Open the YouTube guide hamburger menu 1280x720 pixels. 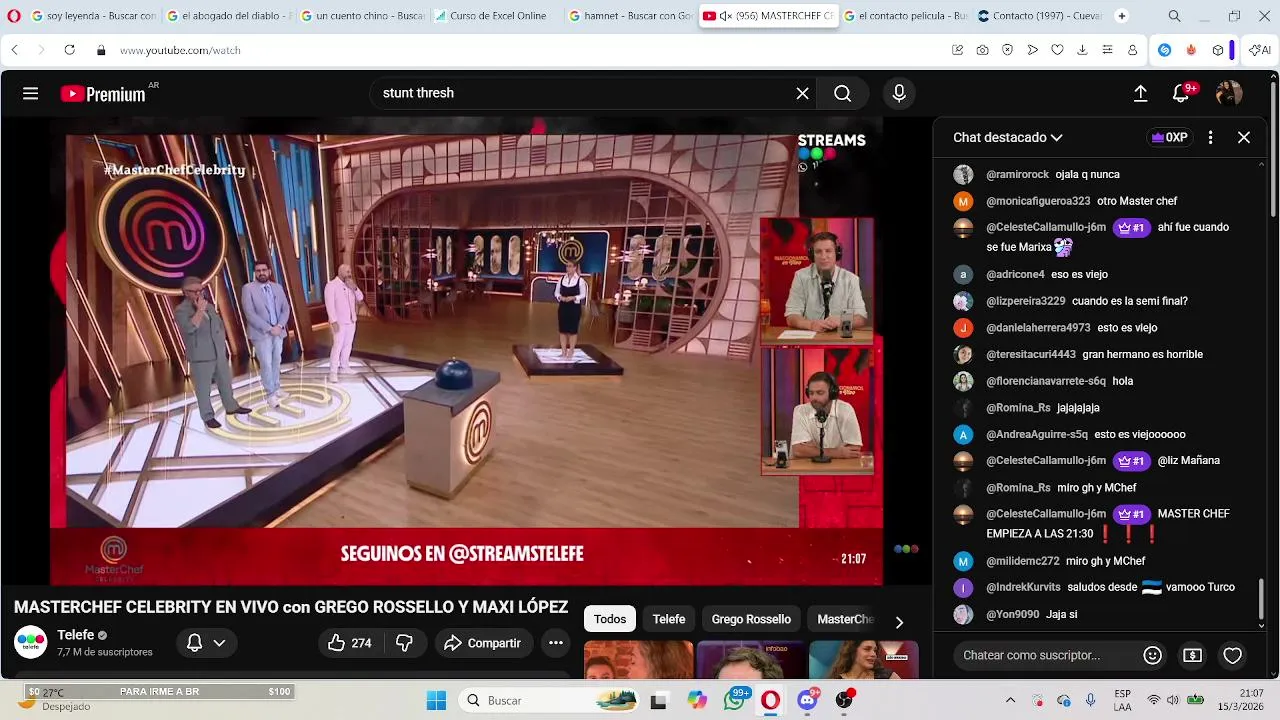(x=31, y=93)
